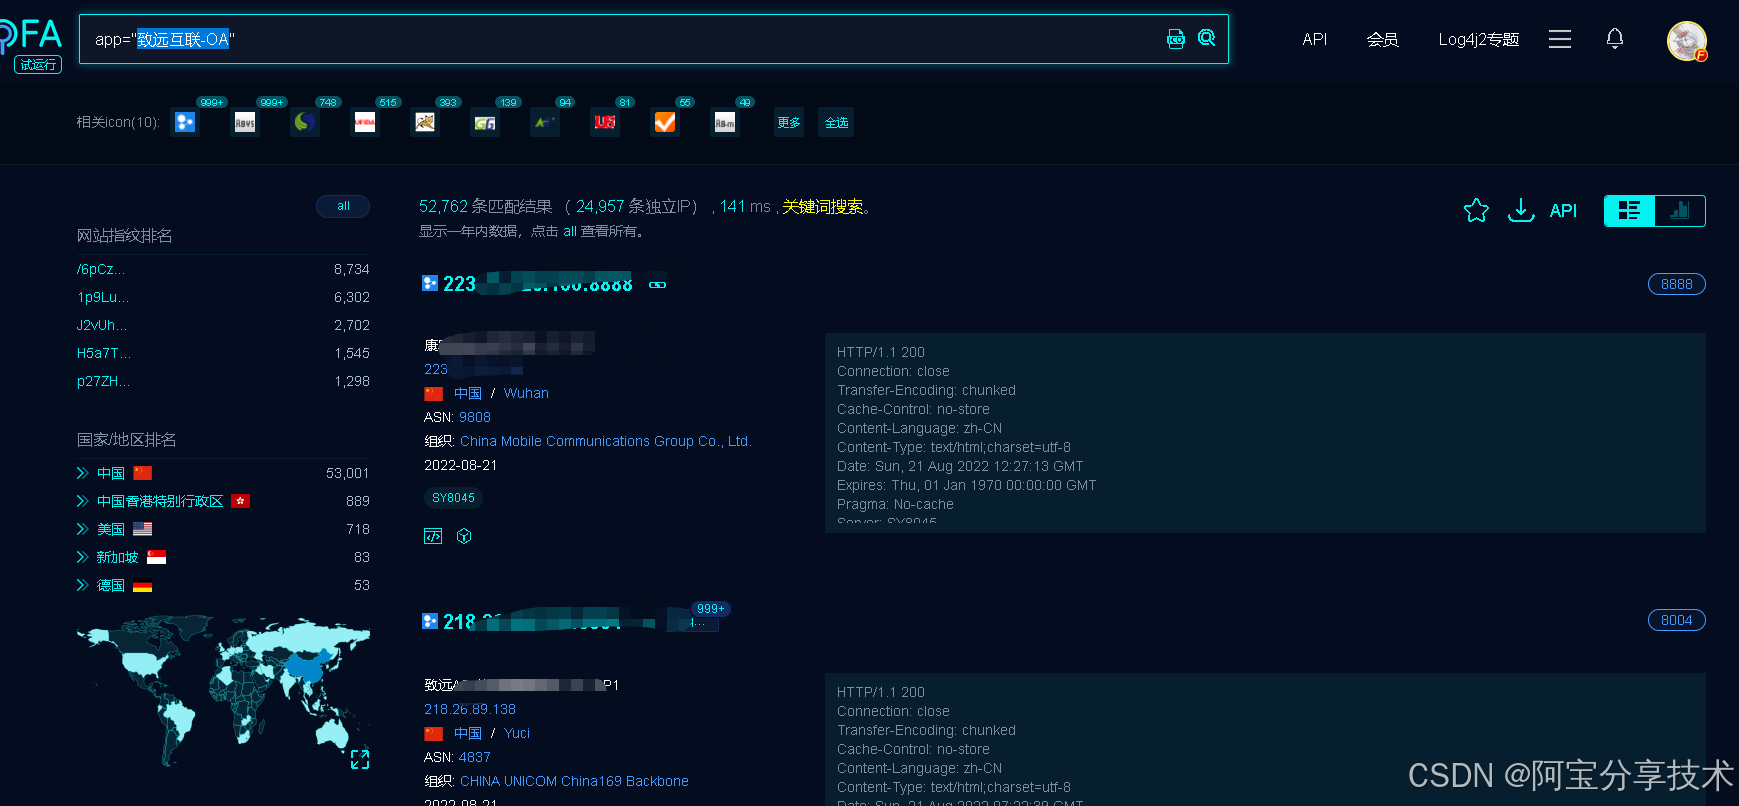Click CHINA UNICOM China169 Backbone link
This screenshot has width=1739, height=806.
pyautogui.click(x=574, y=781)
